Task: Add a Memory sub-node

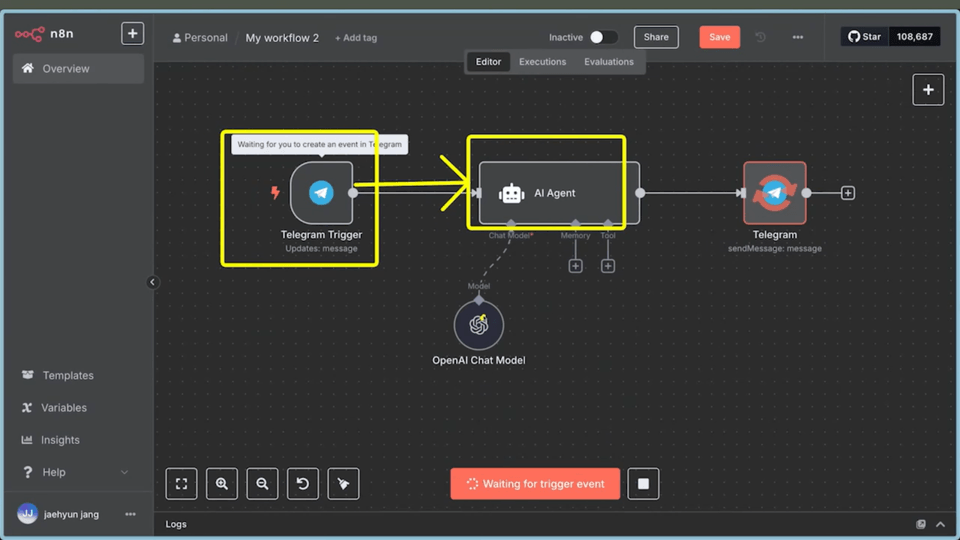Action: 576,266
